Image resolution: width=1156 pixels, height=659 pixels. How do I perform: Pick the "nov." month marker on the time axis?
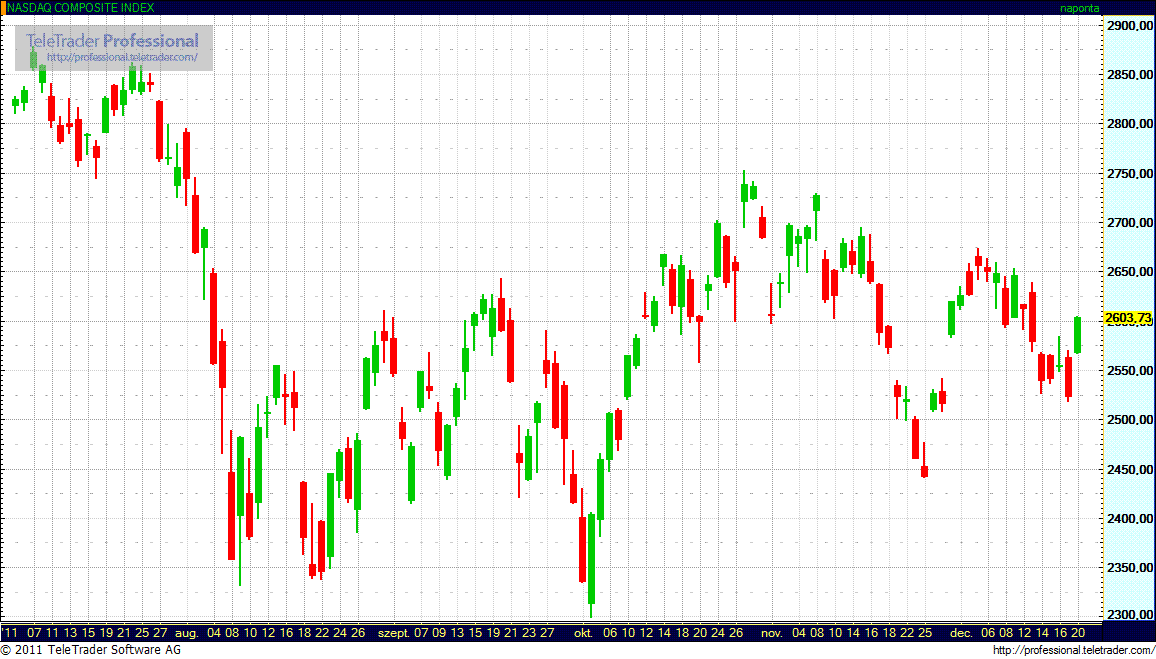[771, 633]
